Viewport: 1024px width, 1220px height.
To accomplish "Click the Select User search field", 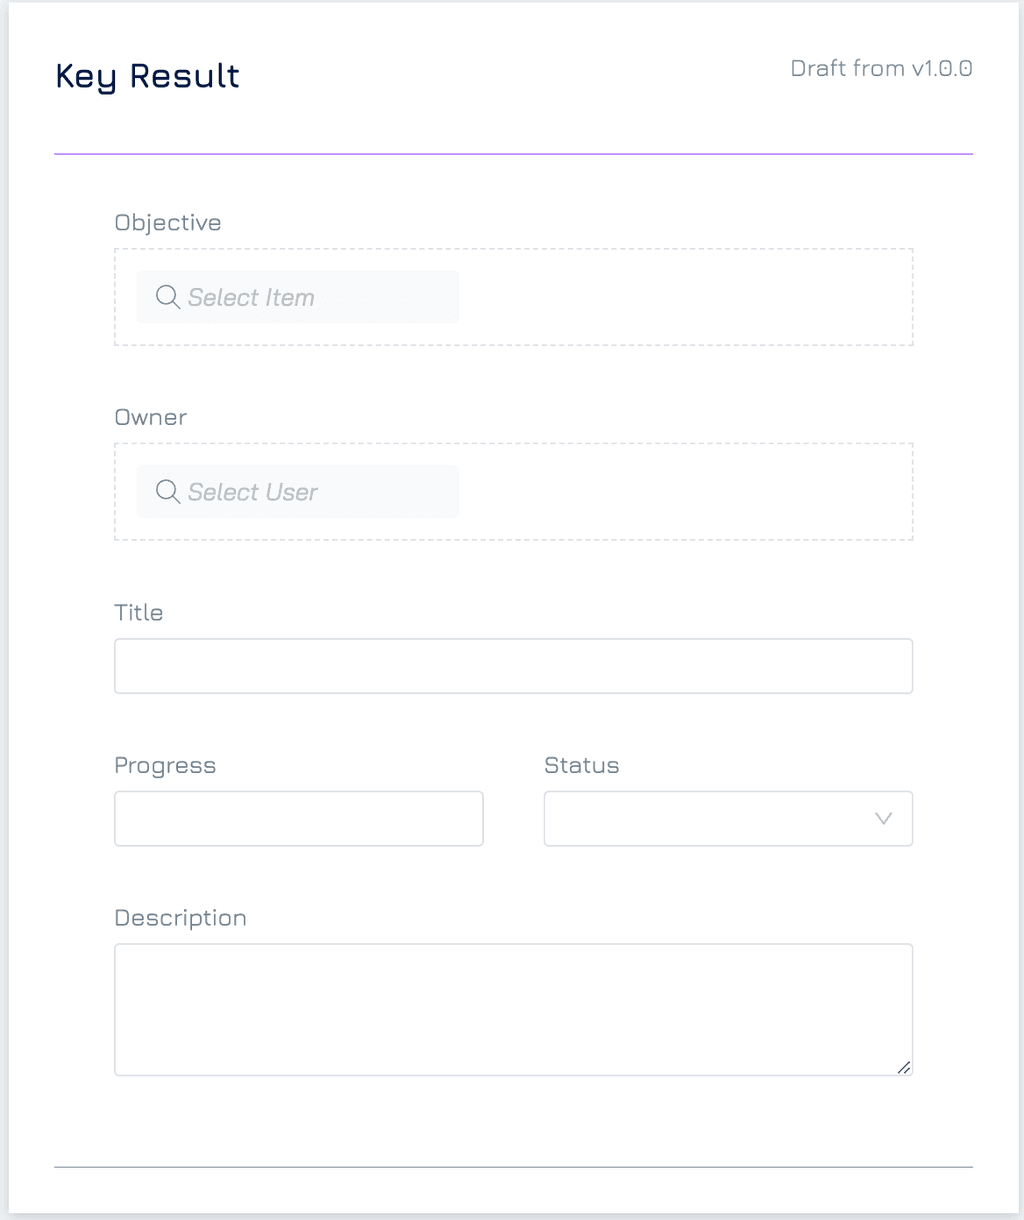I will pyautogui.click(x=298, y=492).
